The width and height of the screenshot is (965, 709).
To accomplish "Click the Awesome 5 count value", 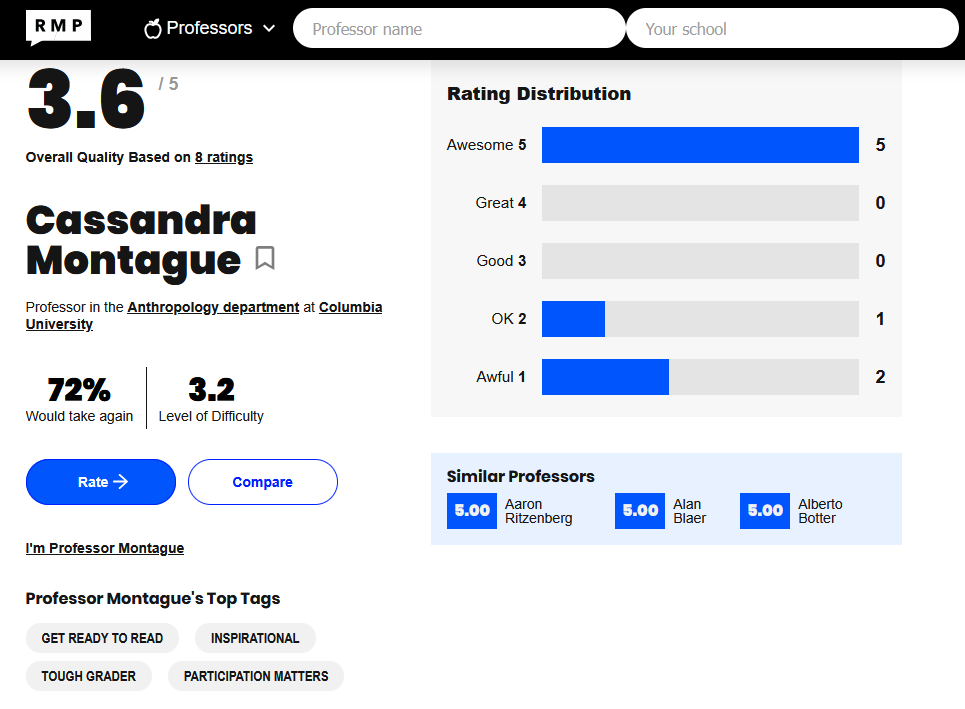I will (x=881, y=145).
